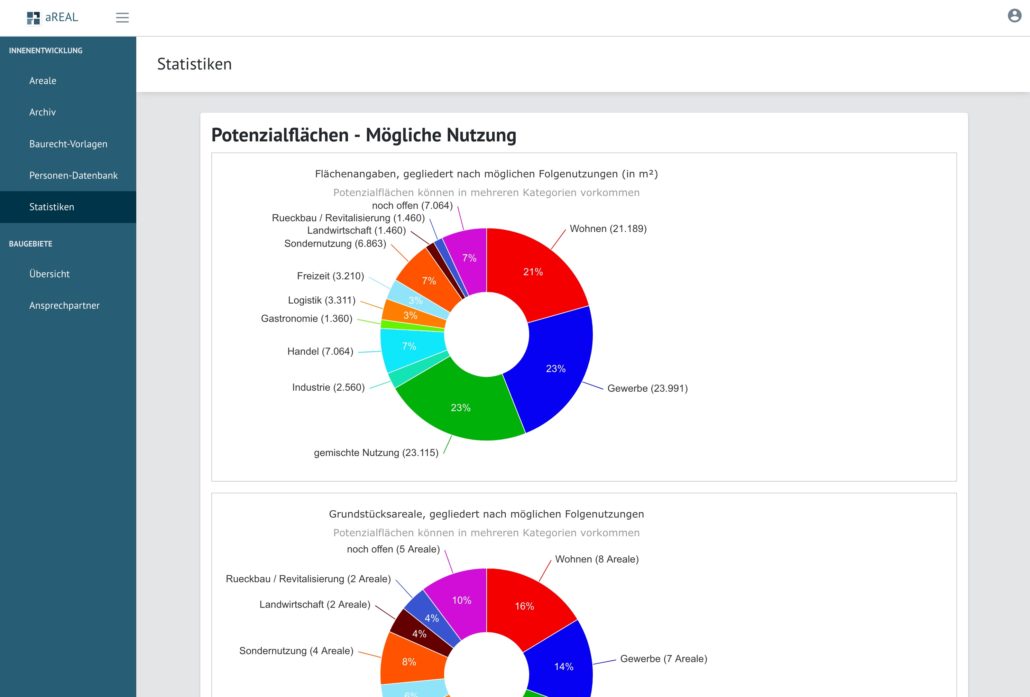
Task: Click the dark-red Landwirtschaft 4% slice
Action: coord(418,633)
